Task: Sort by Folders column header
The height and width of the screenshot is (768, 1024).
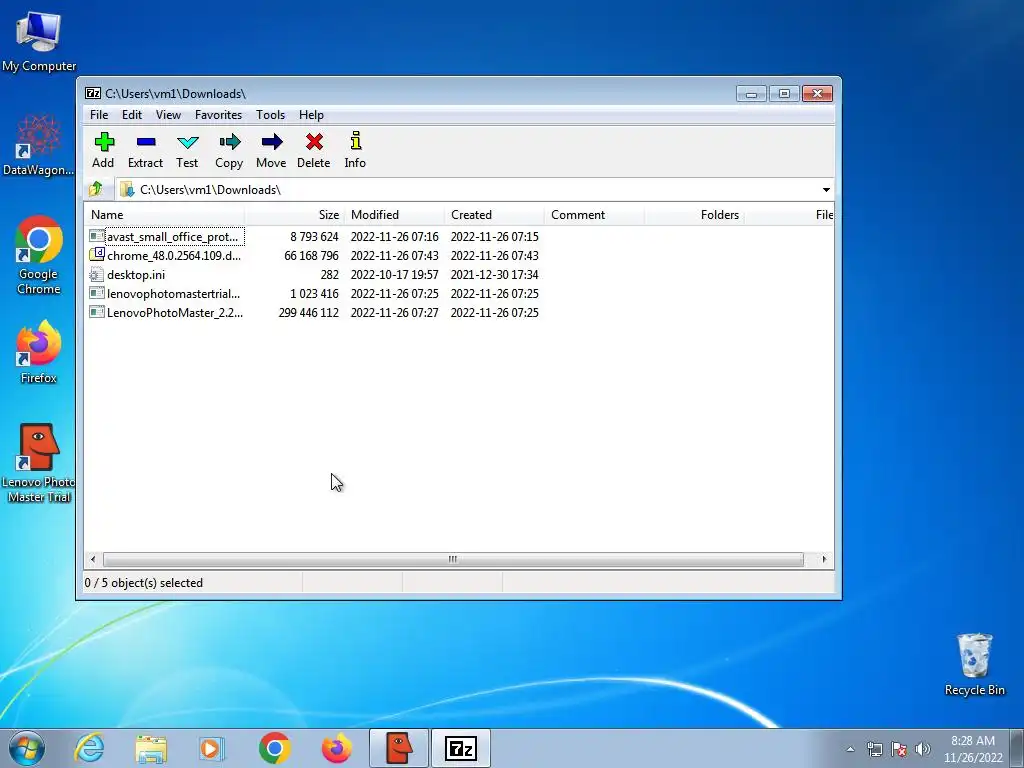Action: pyautogui.click(x=694, y=215)
